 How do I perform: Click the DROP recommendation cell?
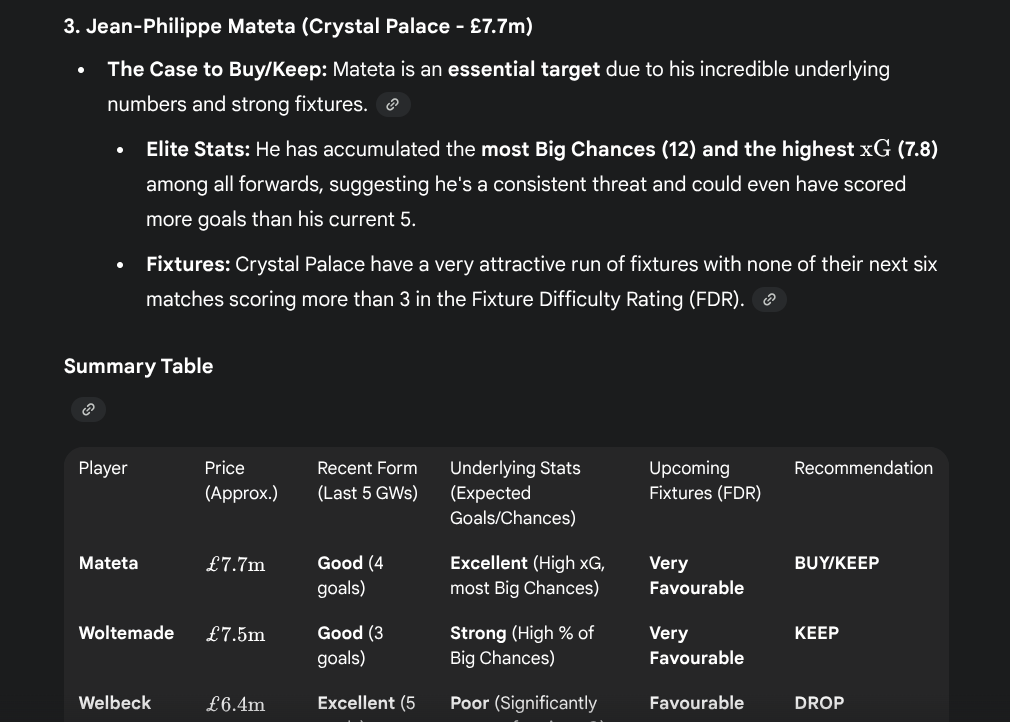(x=819, y=703)
